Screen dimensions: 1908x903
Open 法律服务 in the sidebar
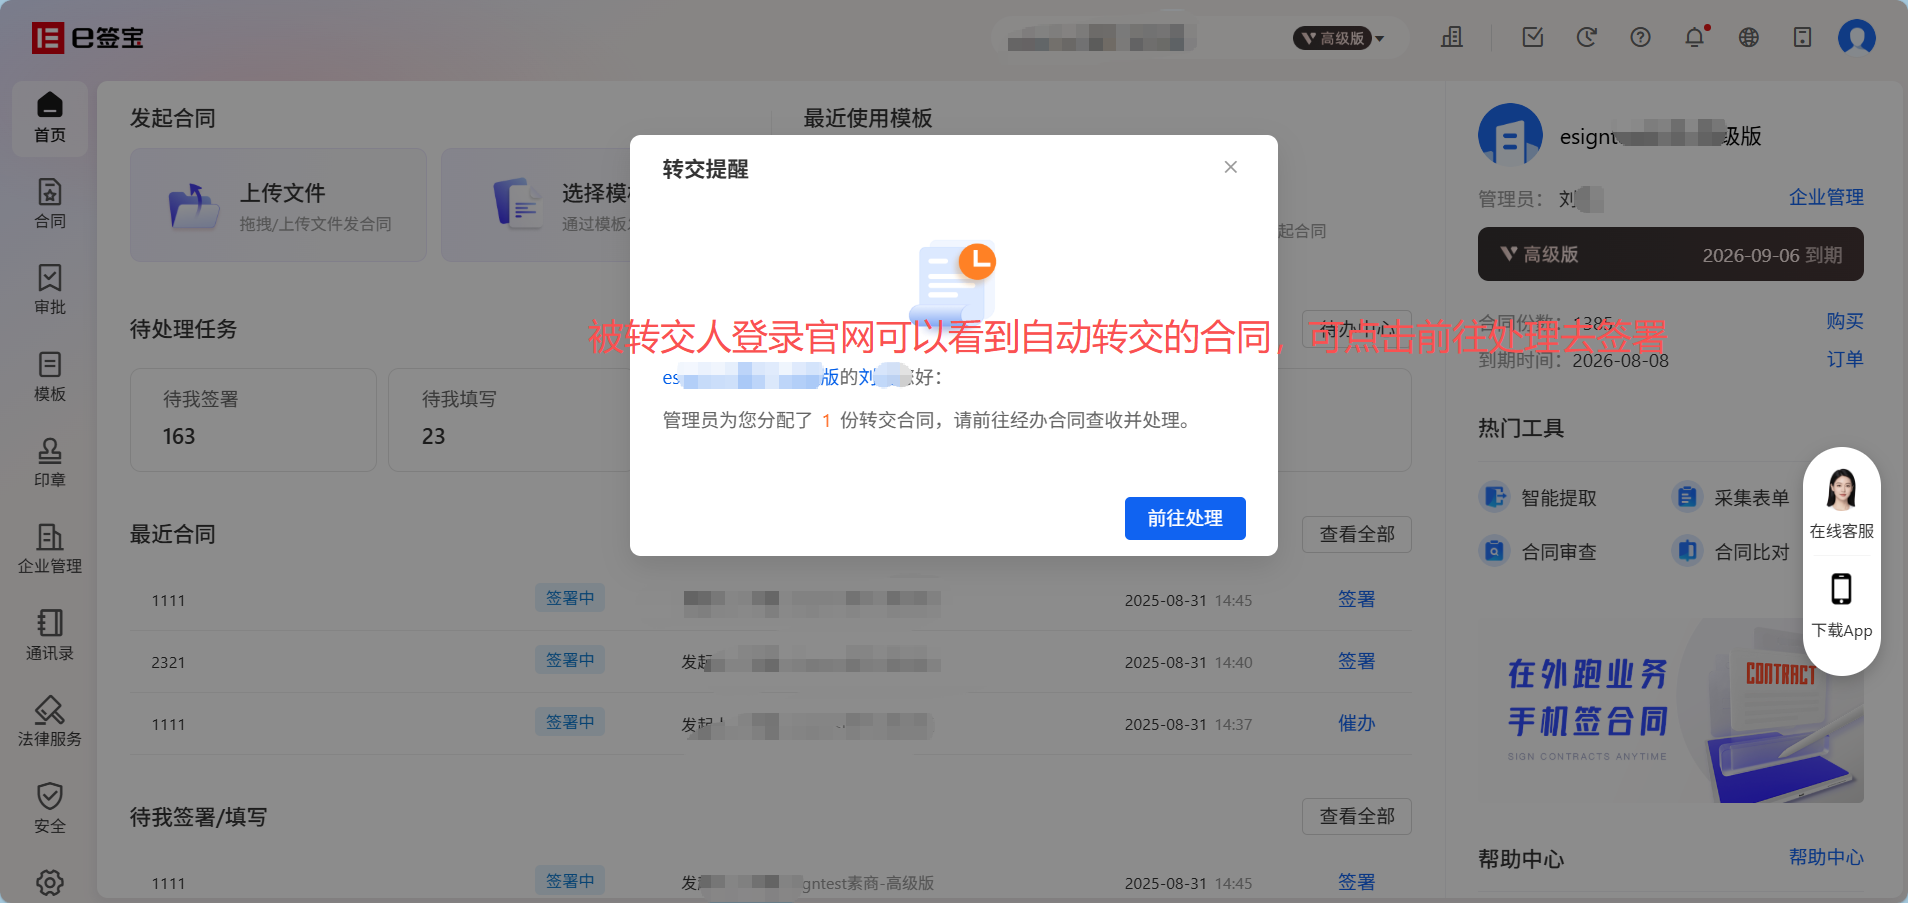(50, 721)
